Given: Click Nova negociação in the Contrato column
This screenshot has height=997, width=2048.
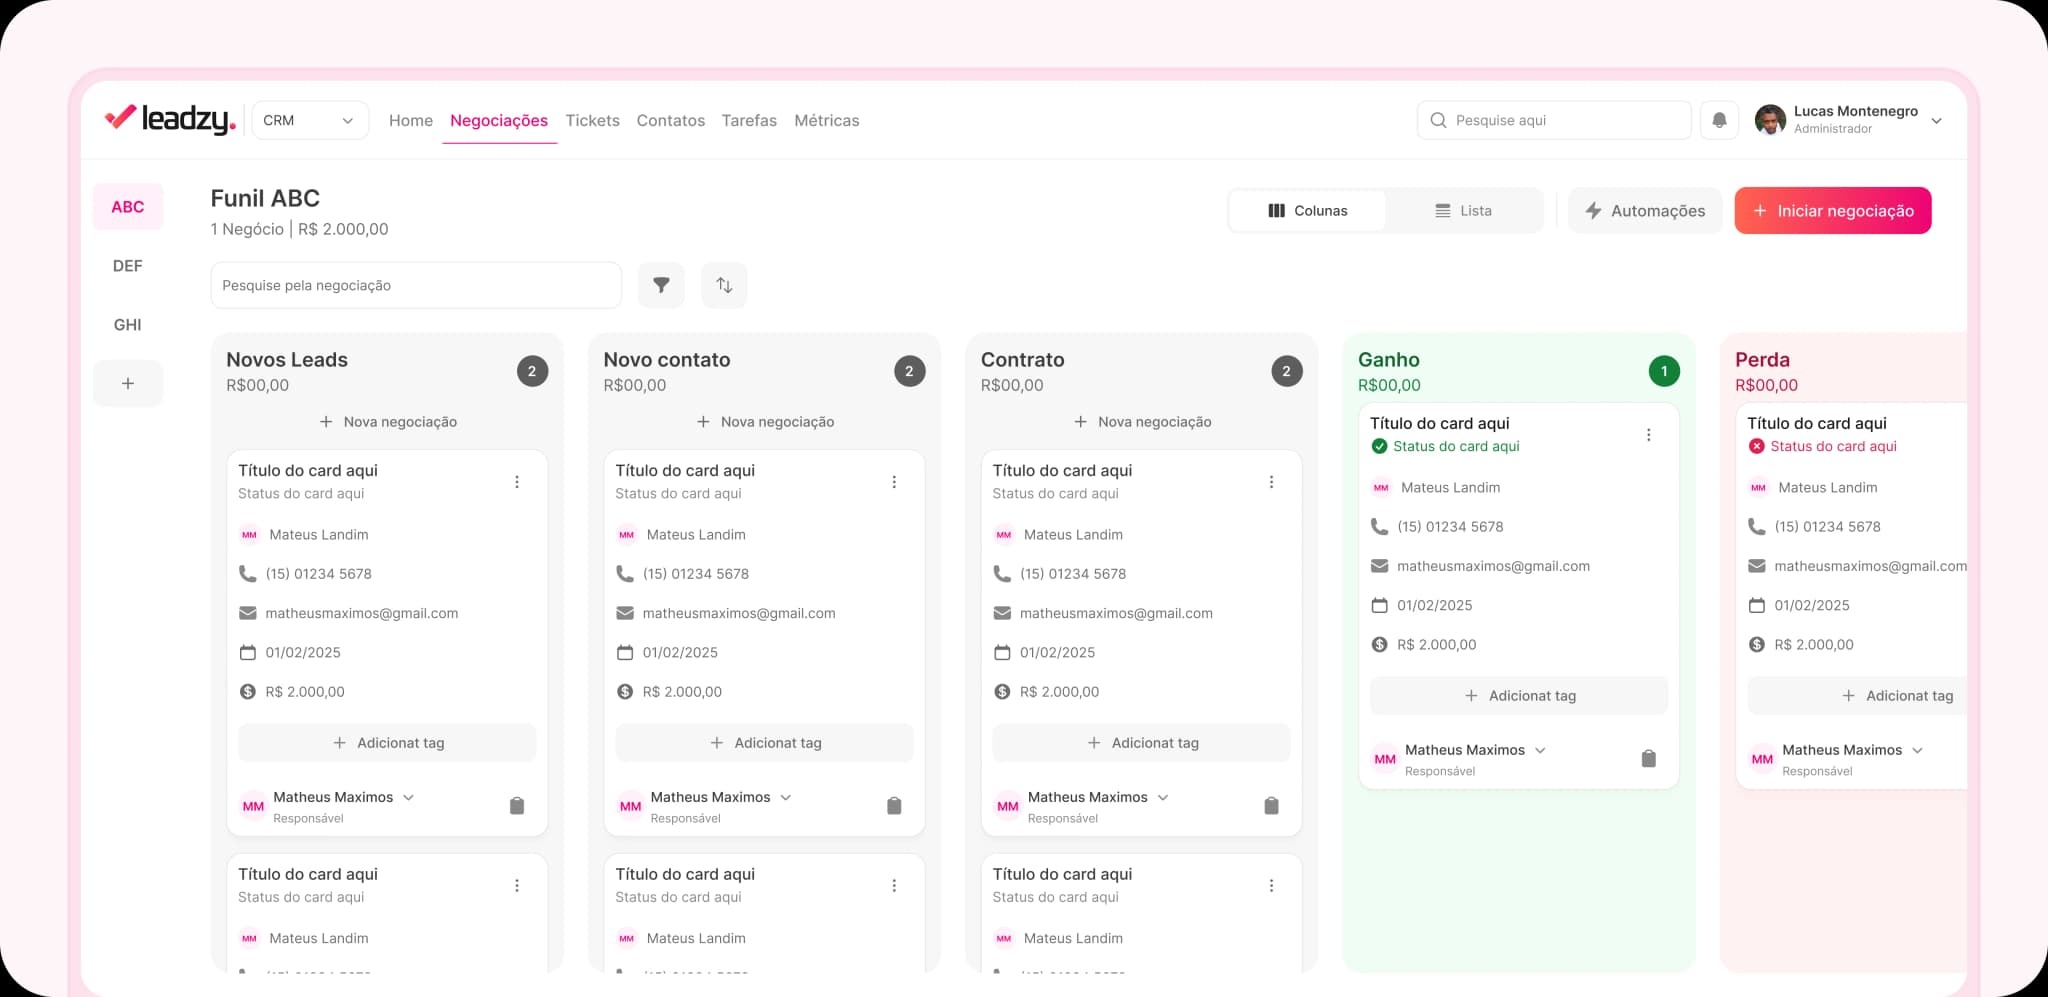Looking at the screenshot, I should [x=1141, y=421].
